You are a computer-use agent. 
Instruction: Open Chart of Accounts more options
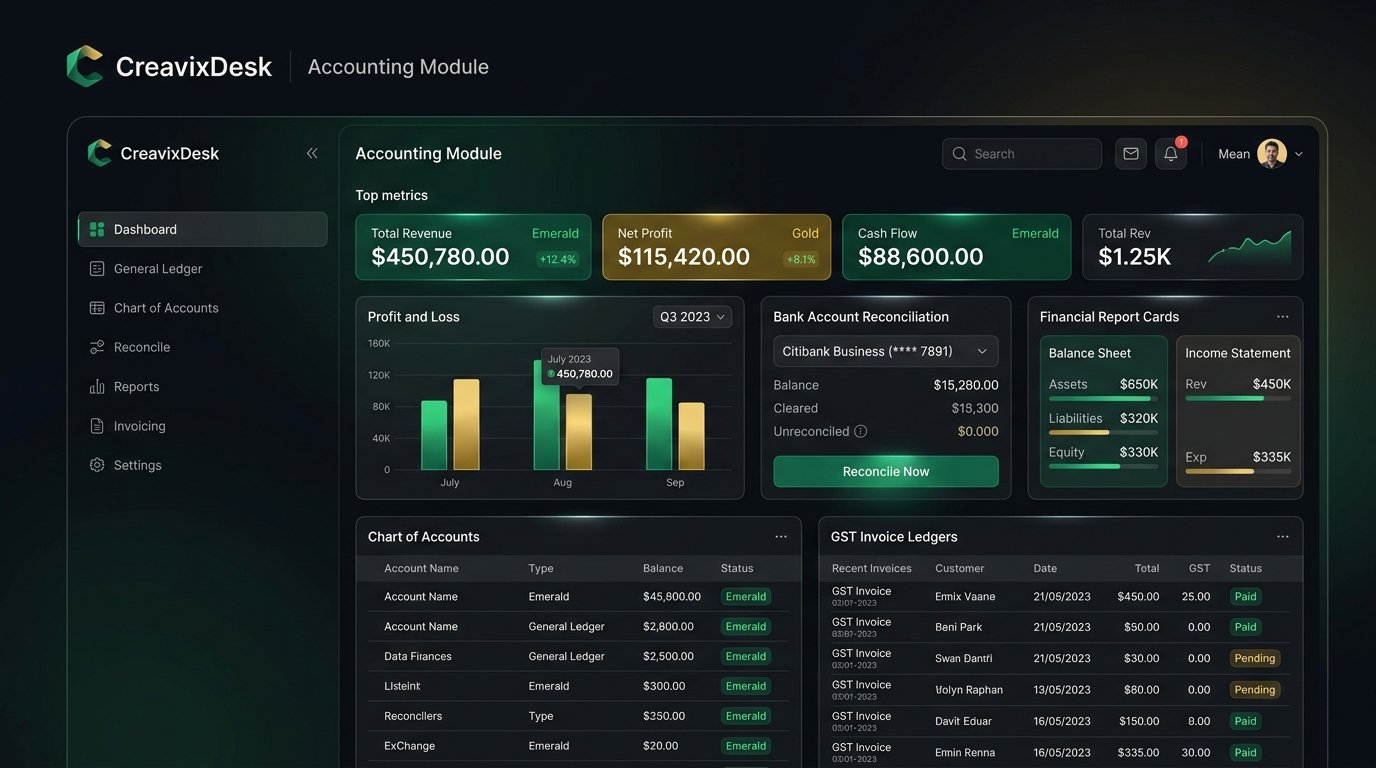click(x=781, y=536)
